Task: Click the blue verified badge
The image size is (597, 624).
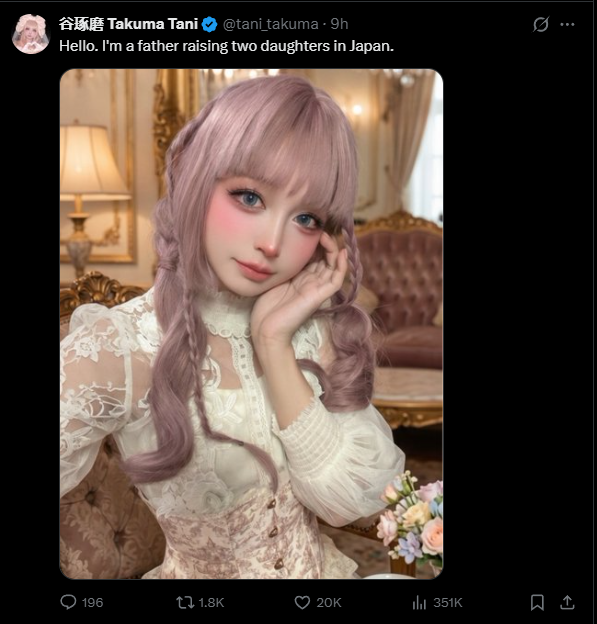Action: pos(209,24)
